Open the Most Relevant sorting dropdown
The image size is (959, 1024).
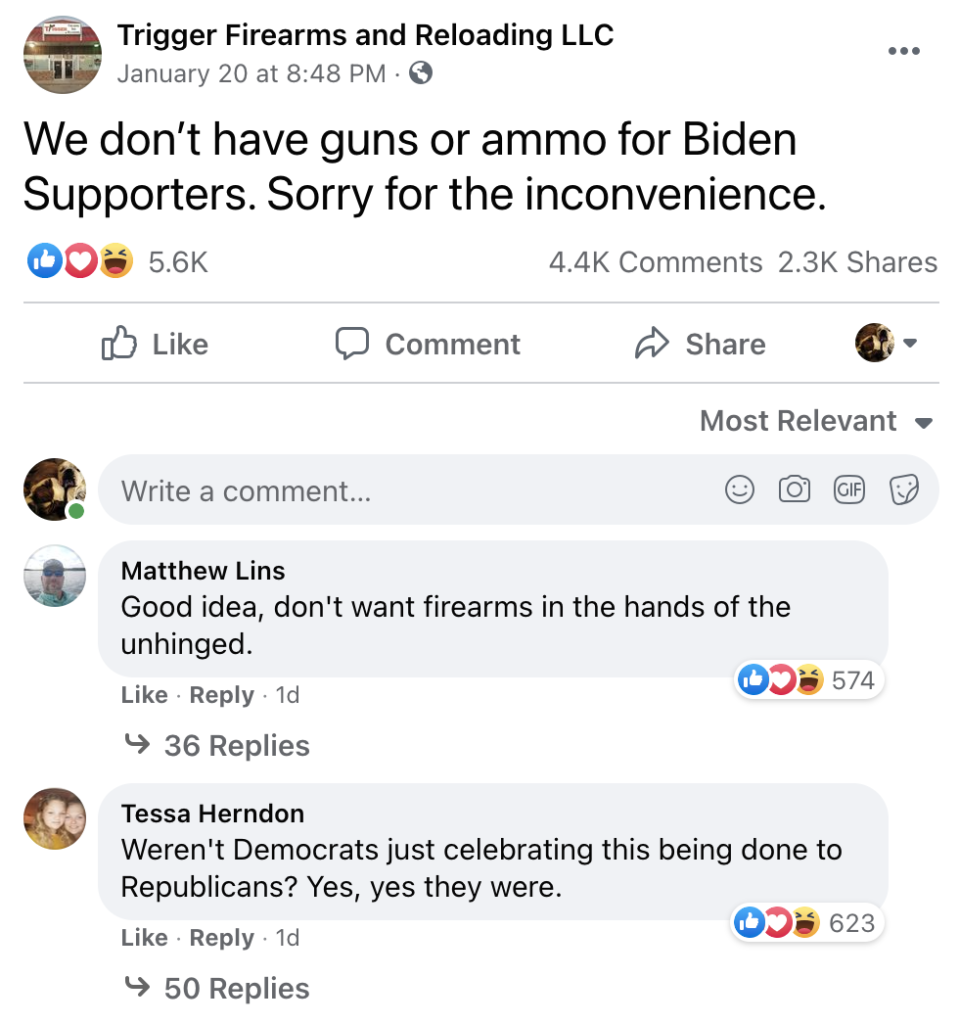tap(816, 421)
